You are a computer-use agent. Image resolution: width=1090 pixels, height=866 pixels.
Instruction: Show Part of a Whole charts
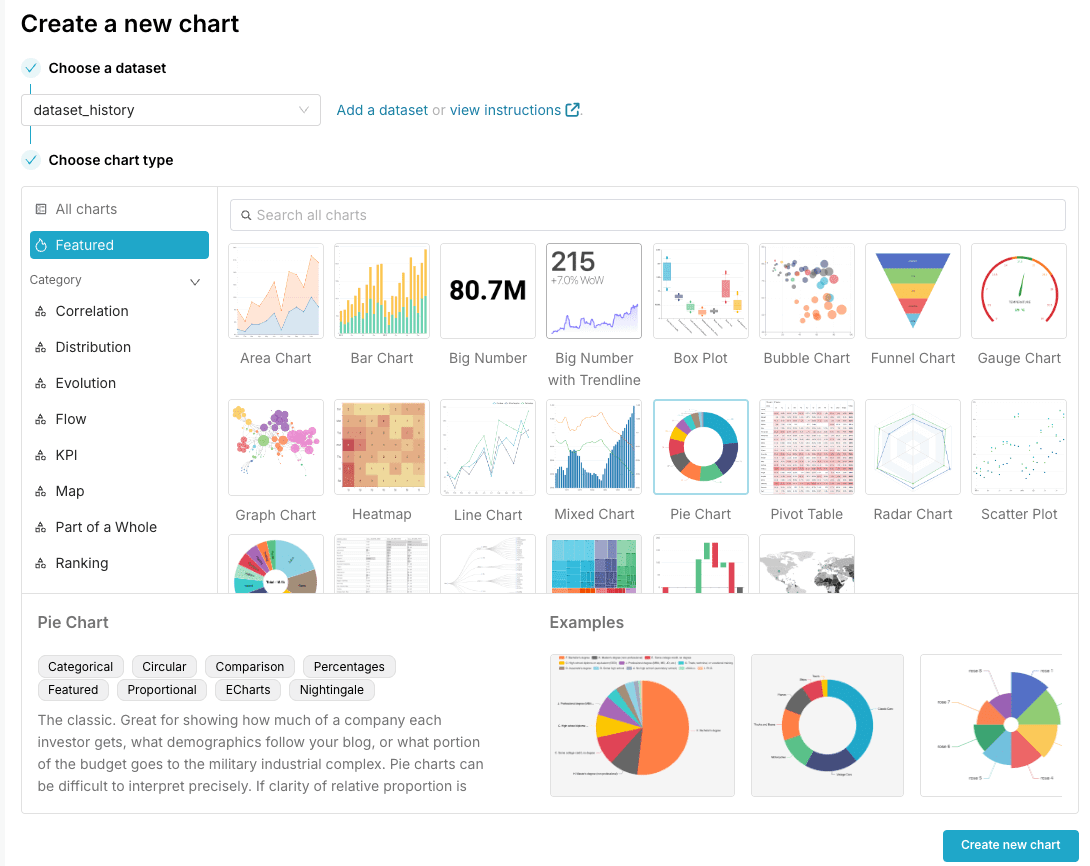(106, 527)
